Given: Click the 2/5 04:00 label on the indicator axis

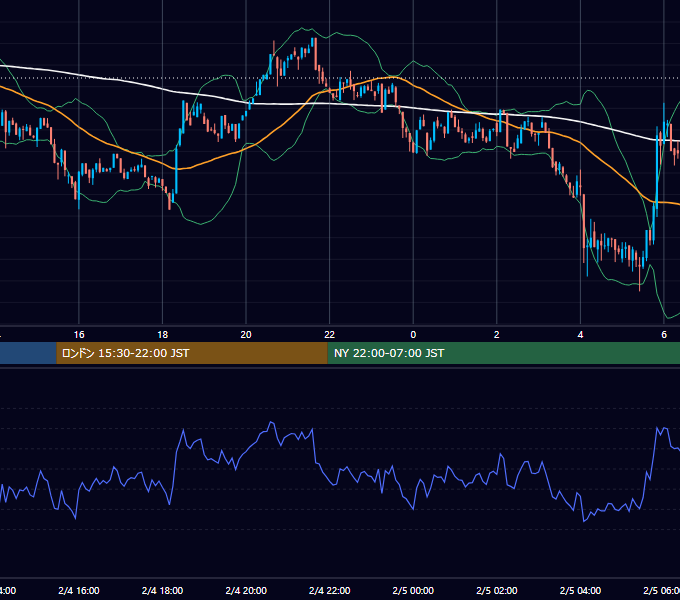Looking at the screenshot, I should (580, 590).
